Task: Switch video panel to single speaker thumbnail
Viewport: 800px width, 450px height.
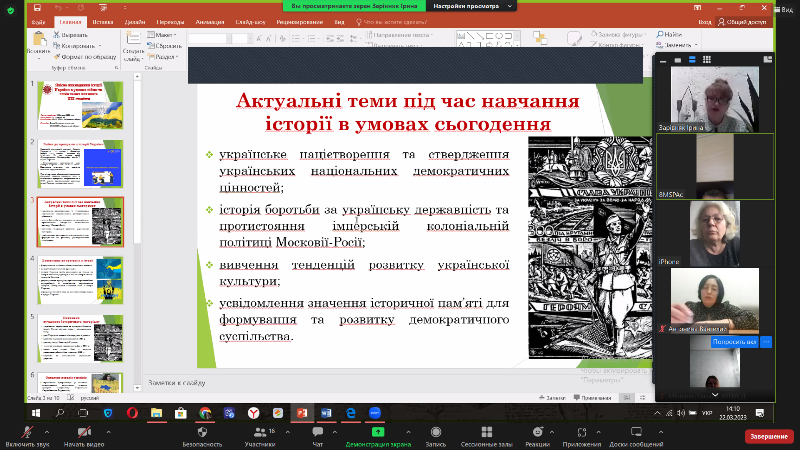Action: (678, 60)
